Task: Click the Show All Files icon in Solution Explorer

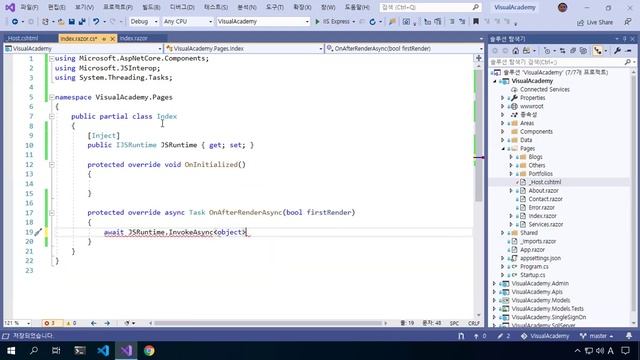Action: pos(584,51)
